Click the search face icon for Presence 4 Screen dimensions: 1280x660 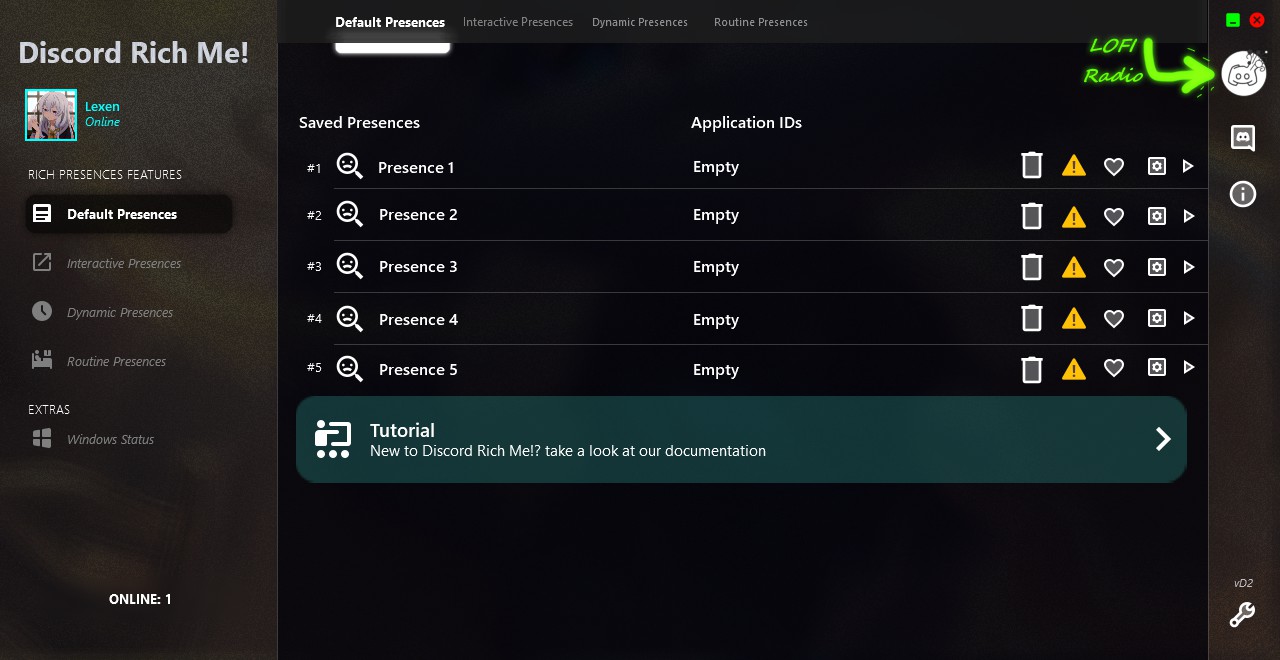pos(349,319)
